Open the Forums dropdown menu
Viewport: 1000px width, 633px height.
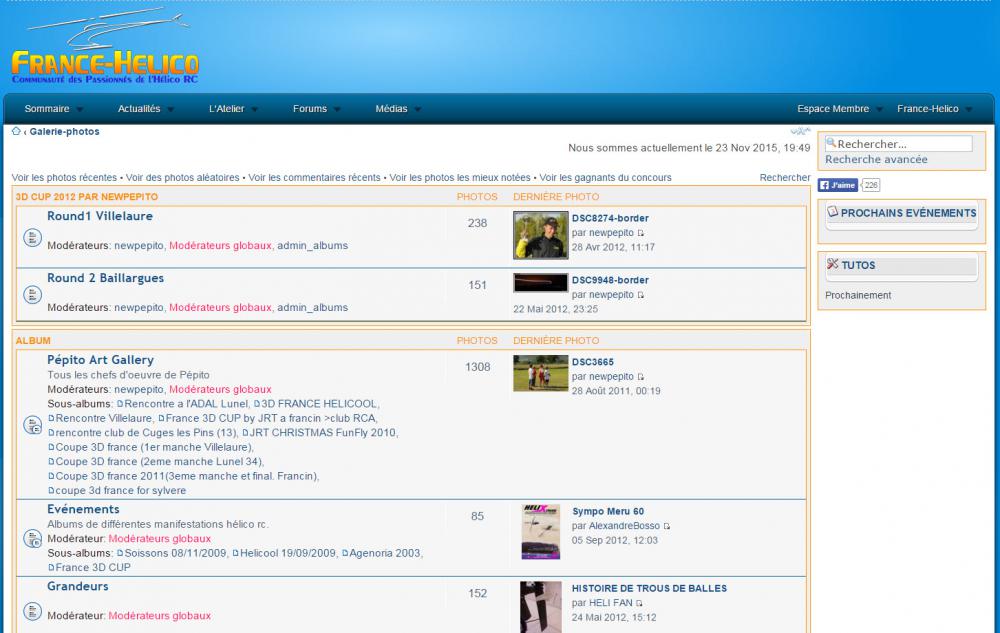316,109
